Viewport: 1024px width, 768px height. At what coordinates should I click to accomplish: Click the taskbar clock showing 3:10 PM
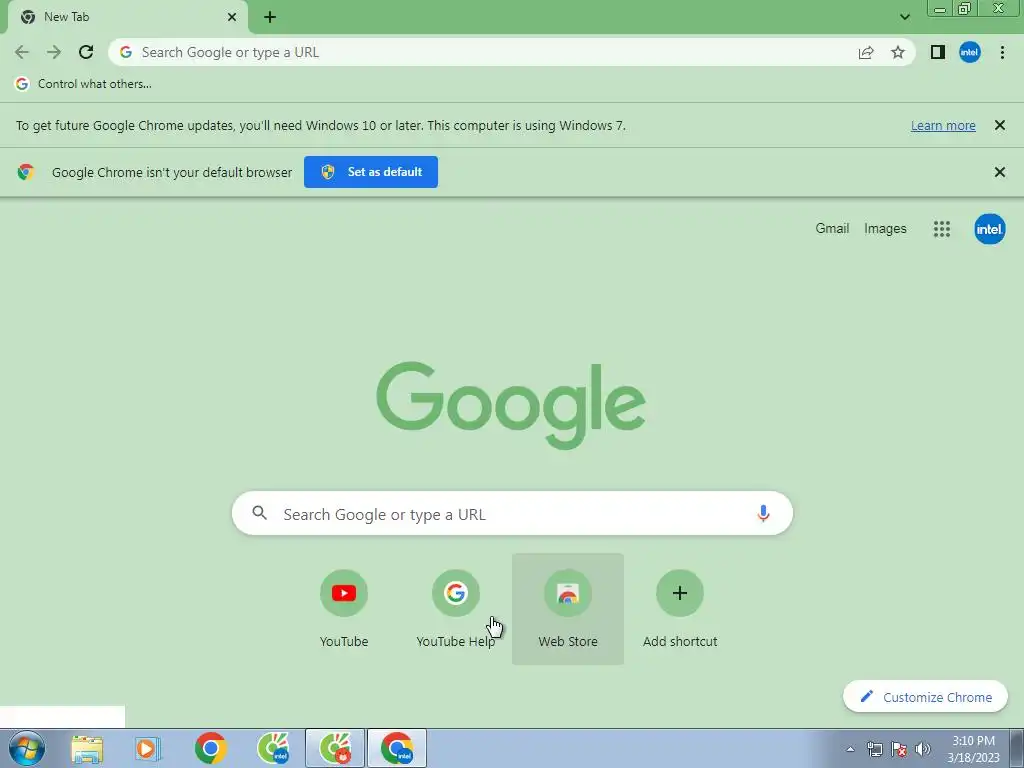click(x=973, y=748)
